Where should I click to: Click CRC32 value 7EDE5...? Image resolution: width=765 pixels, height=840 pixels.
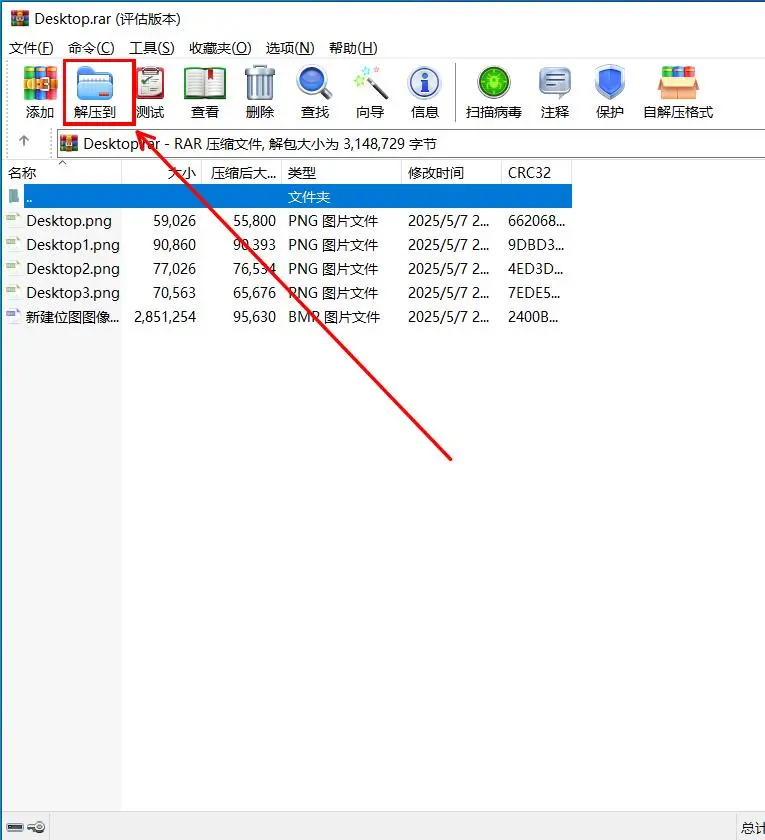(x=534, y=293)
